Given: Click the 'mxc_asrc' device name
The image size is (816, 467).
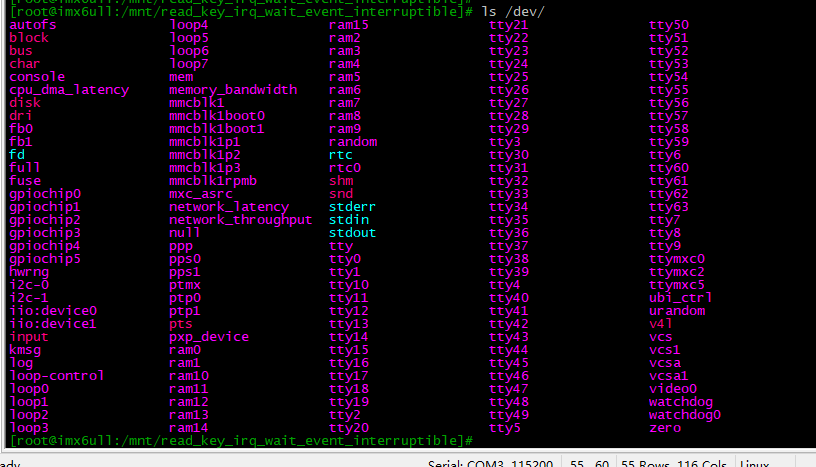Looking at the screenshot, I should 201,194.
